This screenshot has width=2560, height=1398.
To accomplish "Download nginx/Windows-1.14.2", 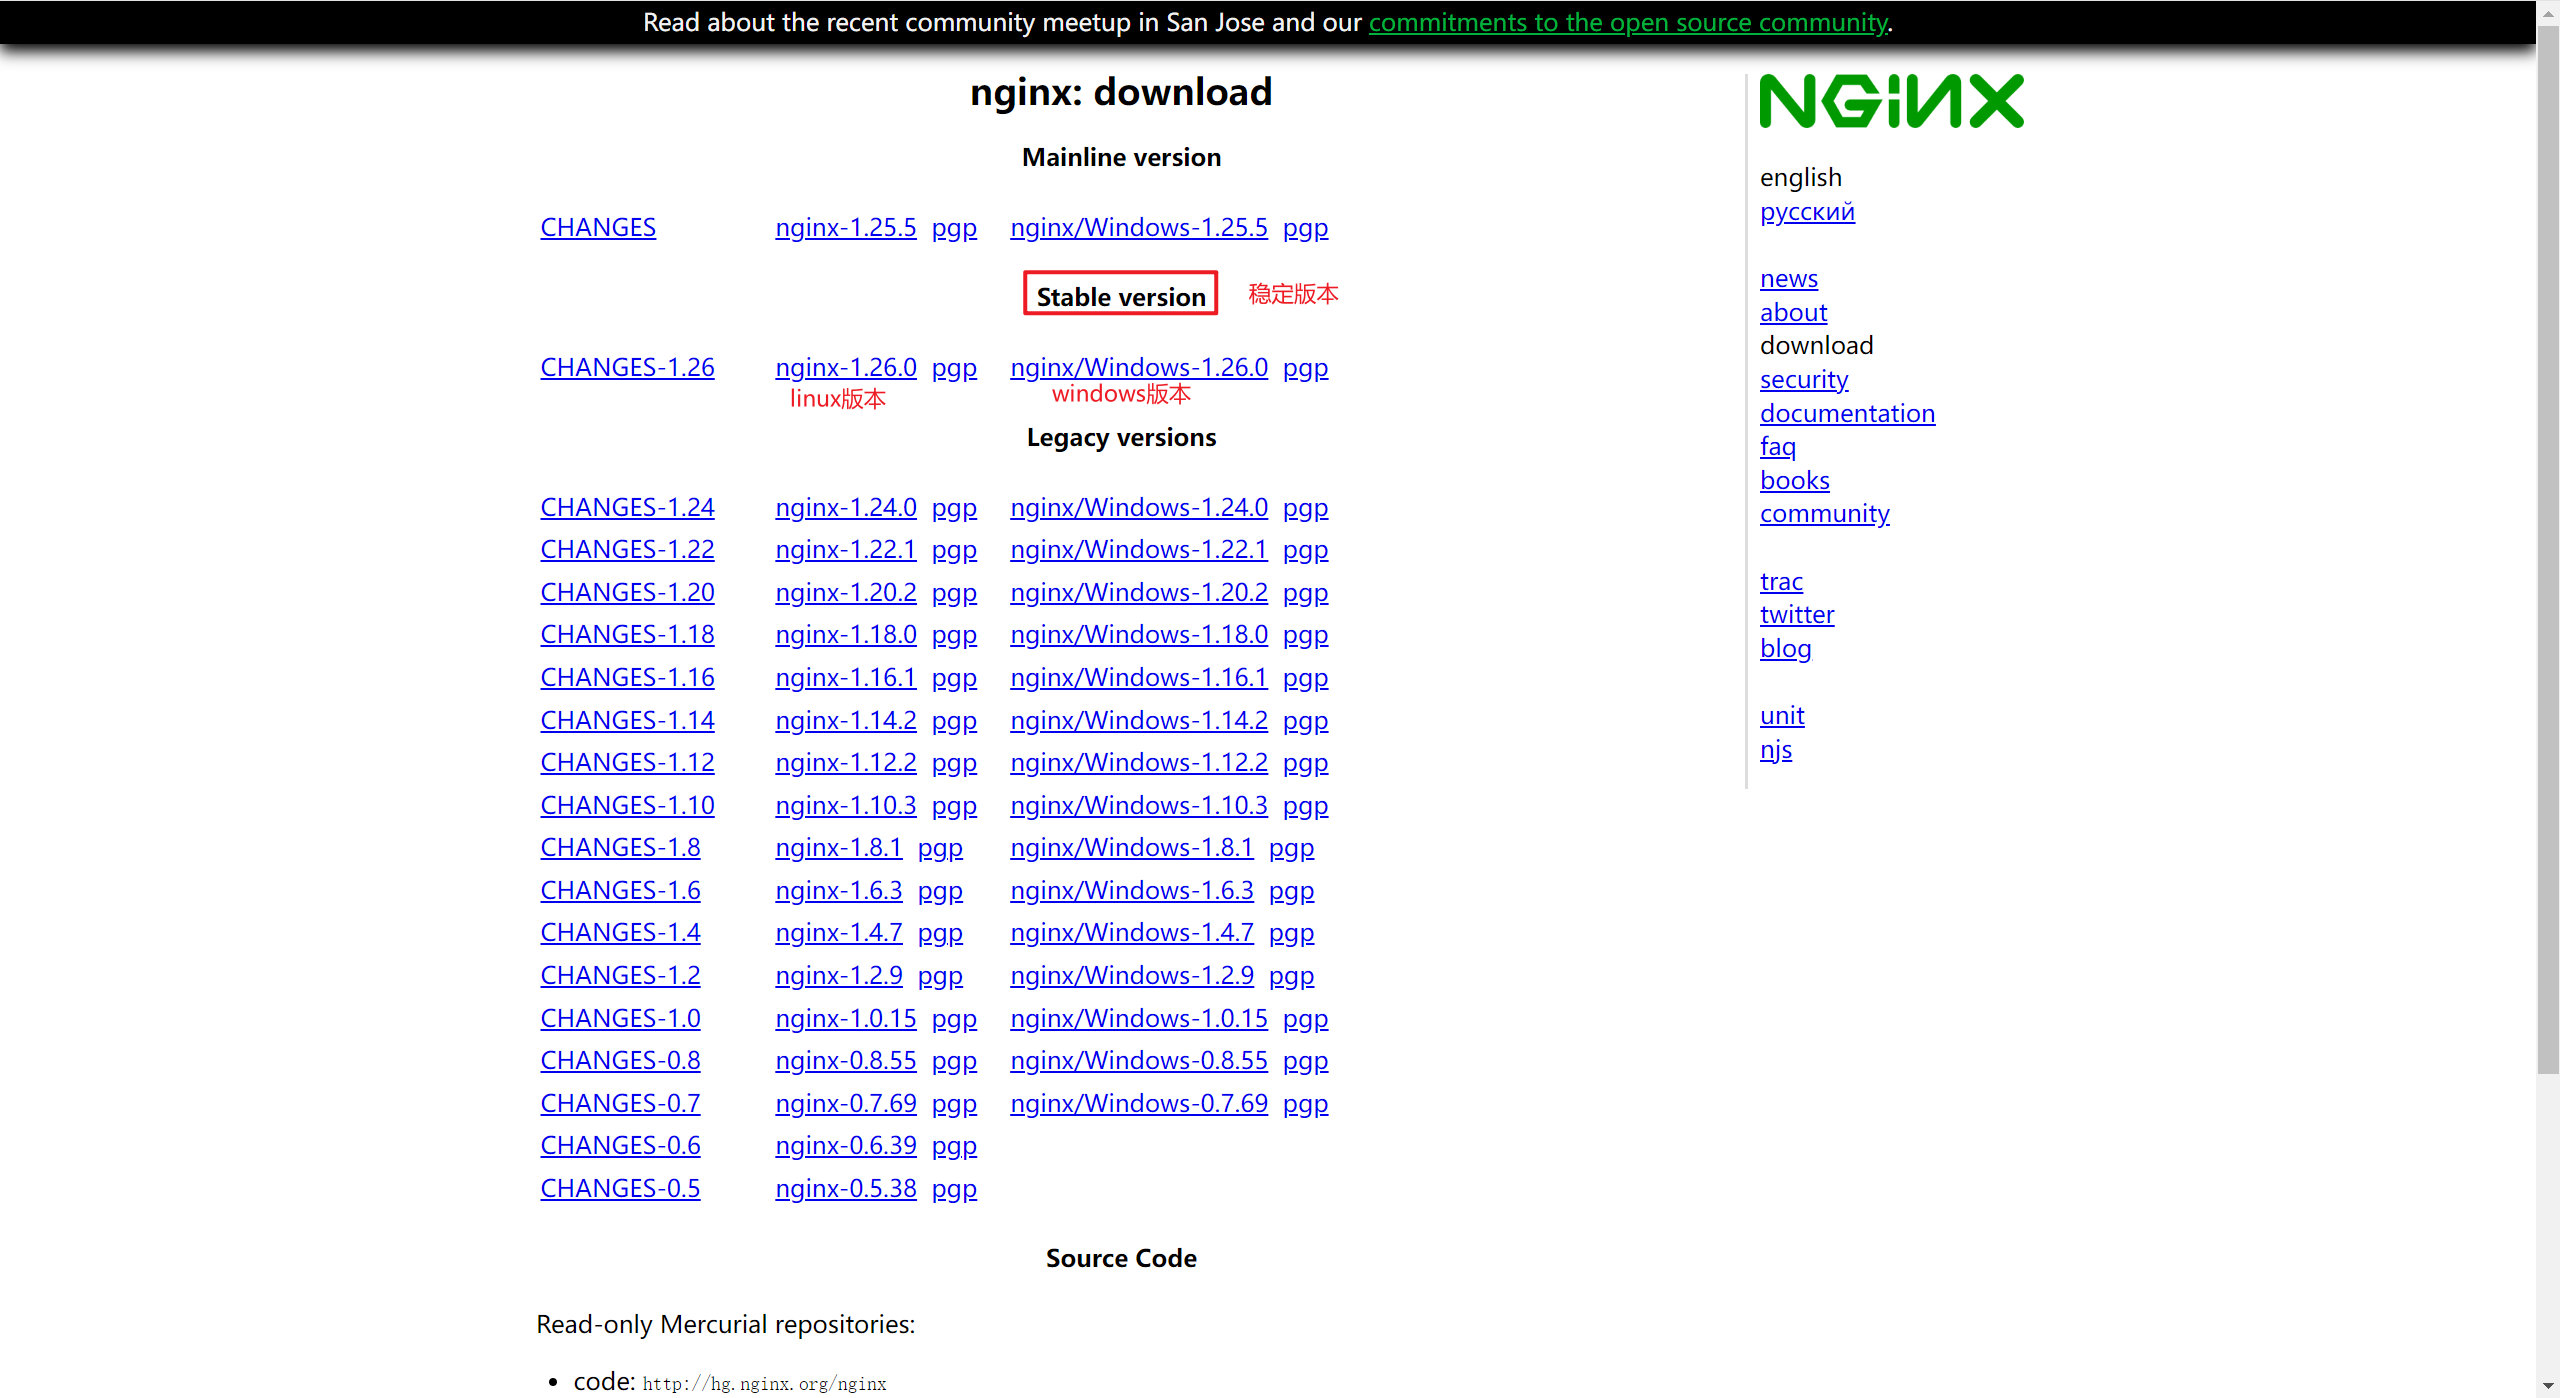I will click(x=1139, y=720).
